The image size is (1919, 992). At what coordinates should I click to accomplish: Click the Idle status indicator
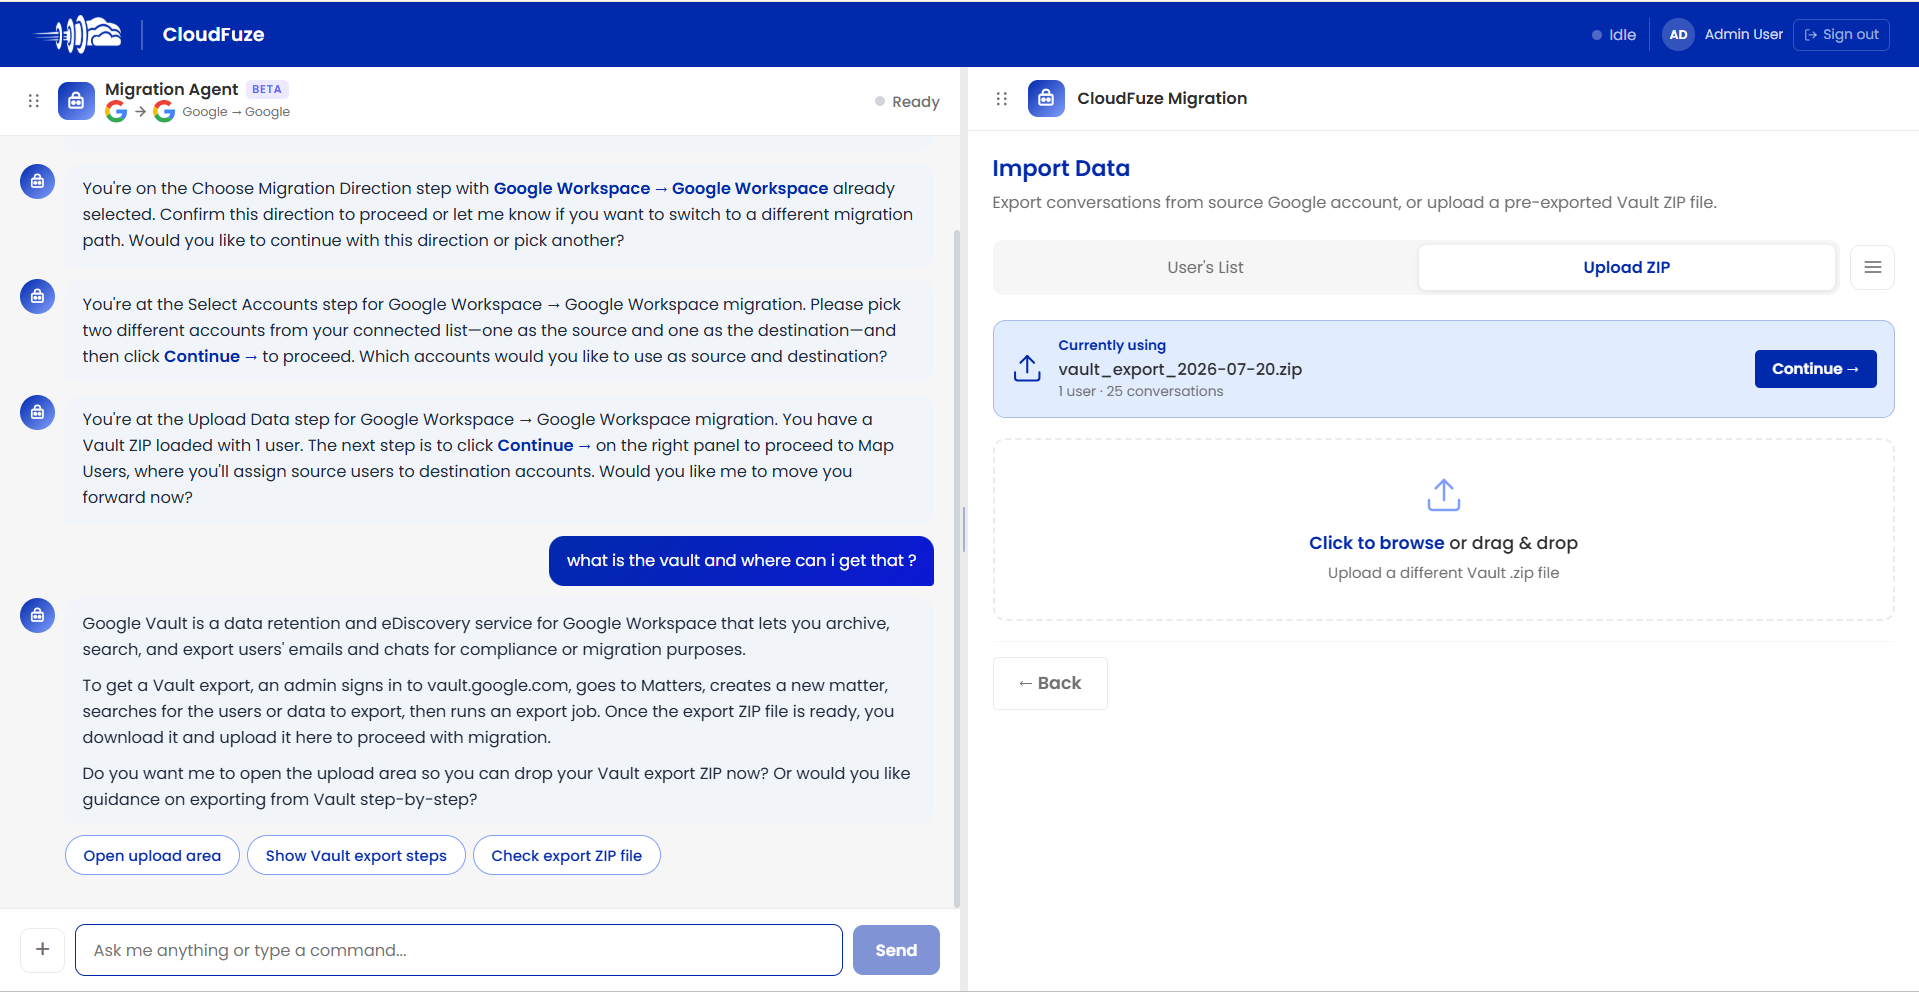coord(1613,34)
